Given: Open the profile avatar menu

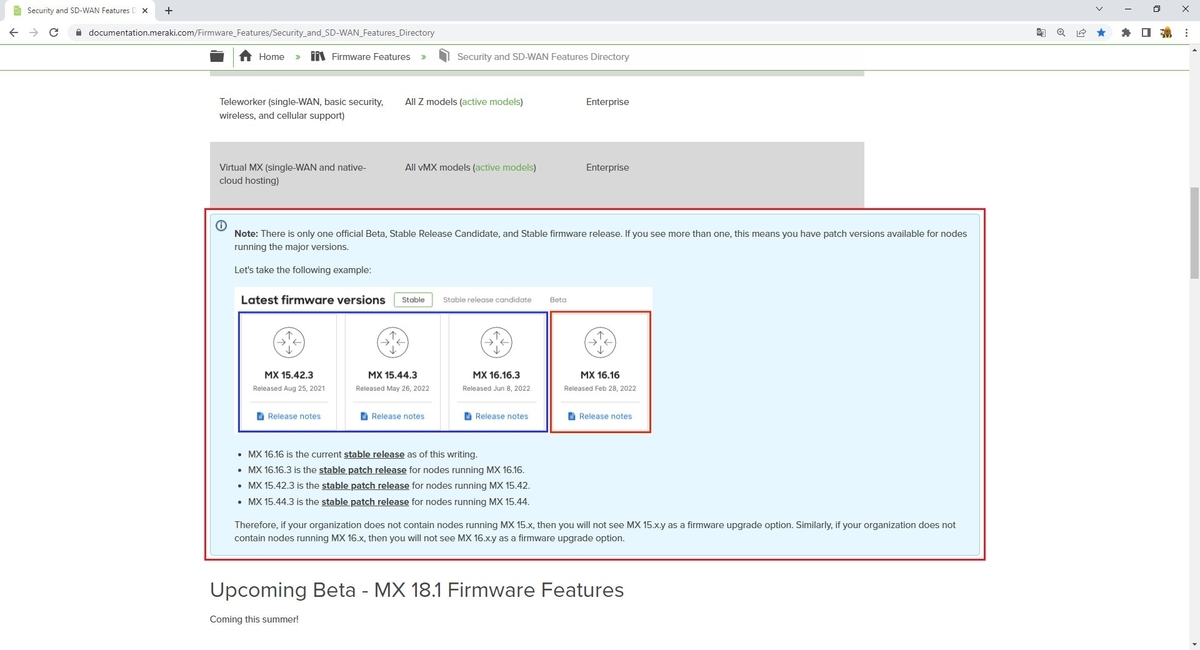Looking at the screenshot, I should (1165, 32).
